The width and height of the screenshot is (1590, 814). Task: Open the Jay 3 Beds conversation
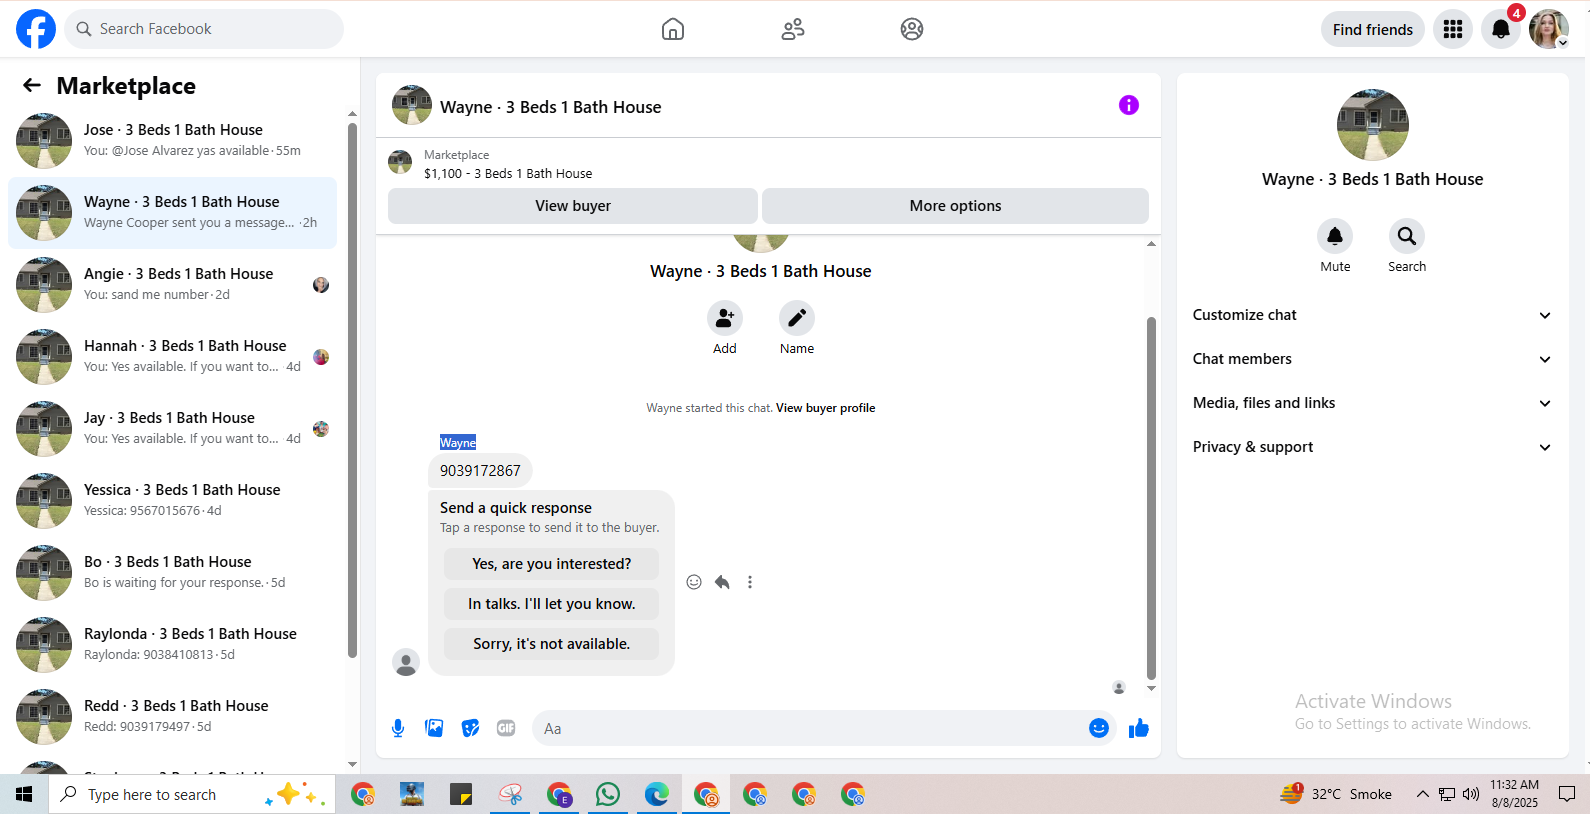point(172,429)
